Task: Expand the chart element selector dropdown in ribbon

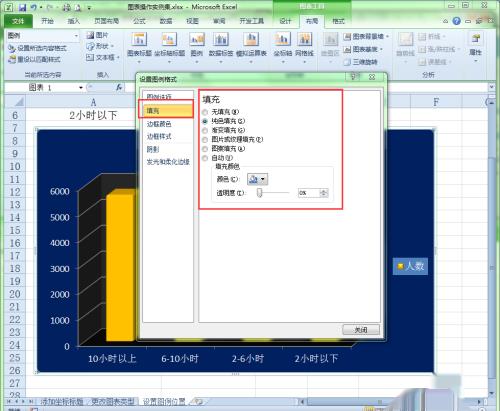Action: tap(76, 35)
